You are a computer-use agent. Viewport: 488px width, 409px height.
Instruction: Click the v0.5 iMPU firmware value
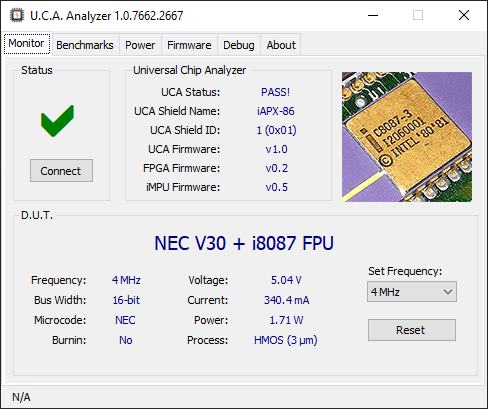click(276, 187)
